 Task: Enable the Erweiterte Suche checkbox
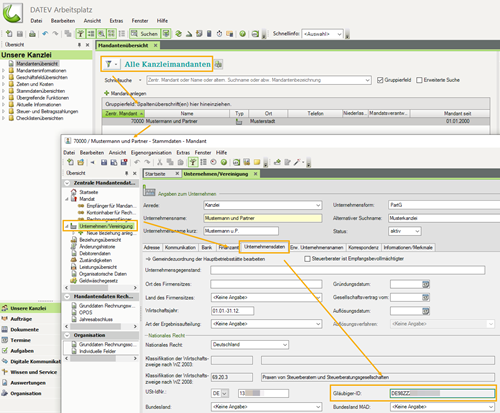click(x=419, y=80)
